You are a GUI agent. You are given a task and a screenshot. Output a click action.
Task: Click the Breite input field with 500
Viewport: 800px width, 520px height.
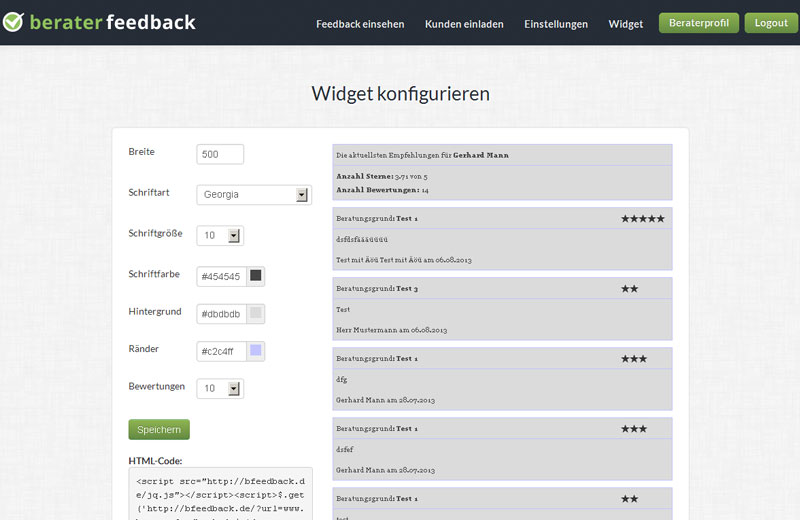click(x=220, y=154)
